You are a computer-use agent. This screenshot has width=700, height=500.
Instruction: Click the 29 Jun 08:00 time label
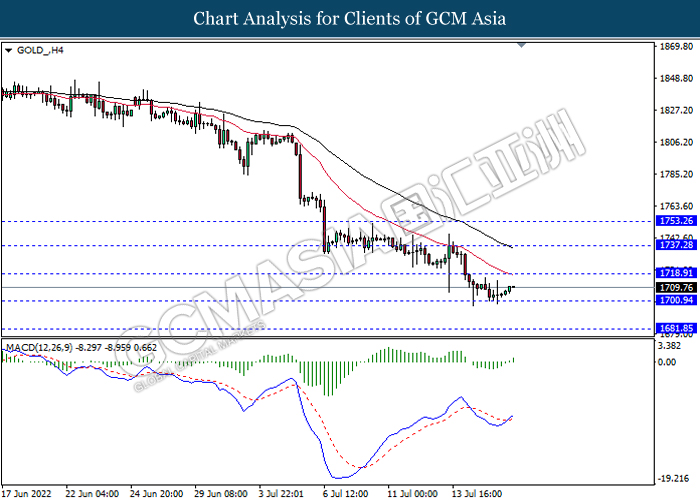[x=221, y=494]
